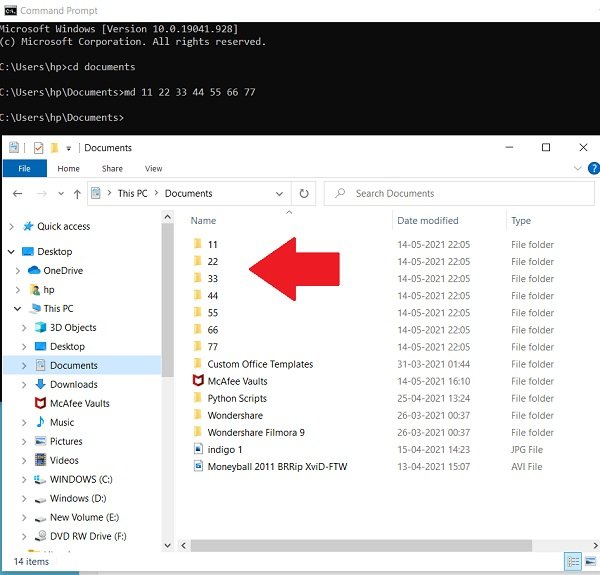Click the Search Documents input field

coord(459,194)
